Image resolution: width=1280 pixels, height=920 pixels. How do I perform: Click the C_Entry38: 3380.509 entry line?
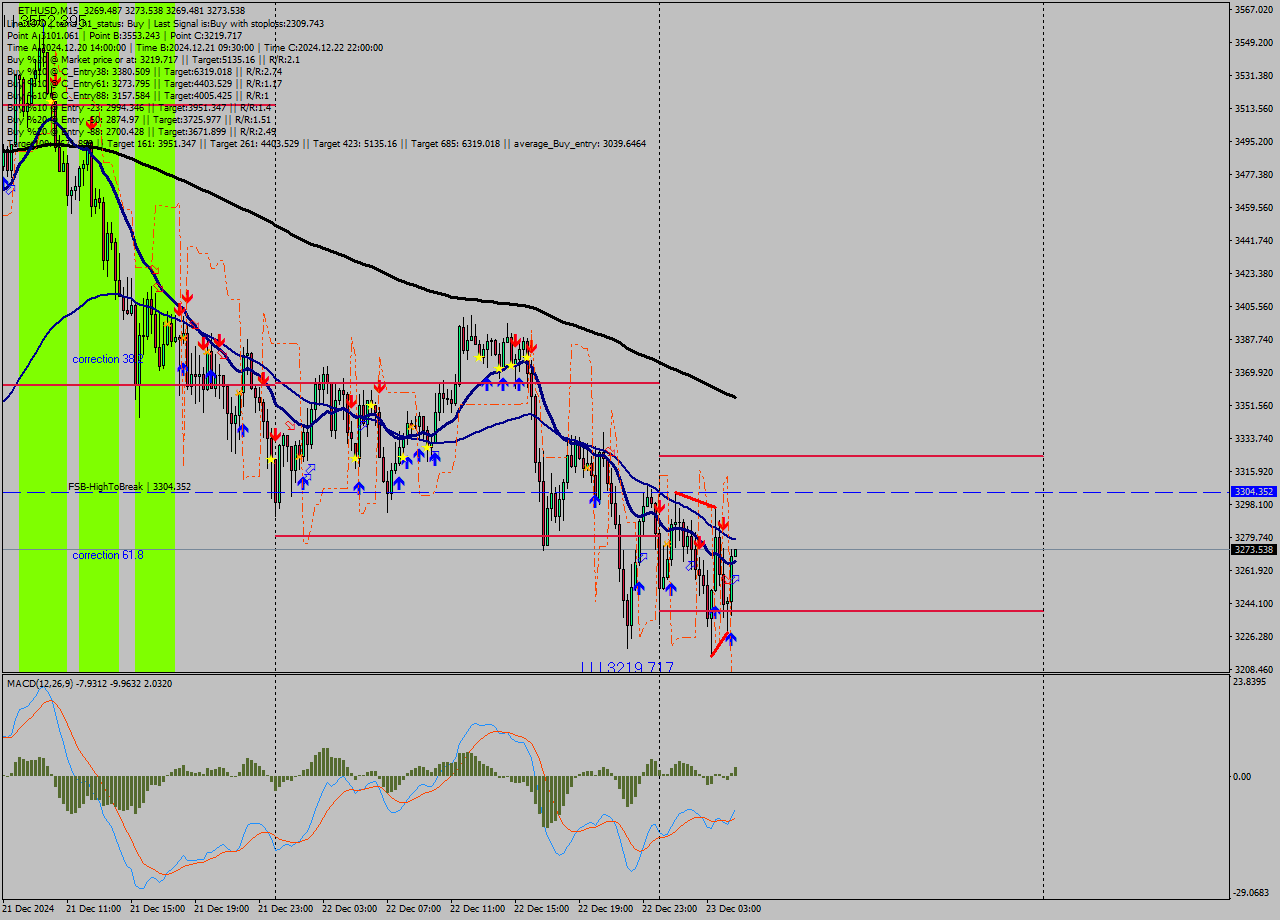145,71
